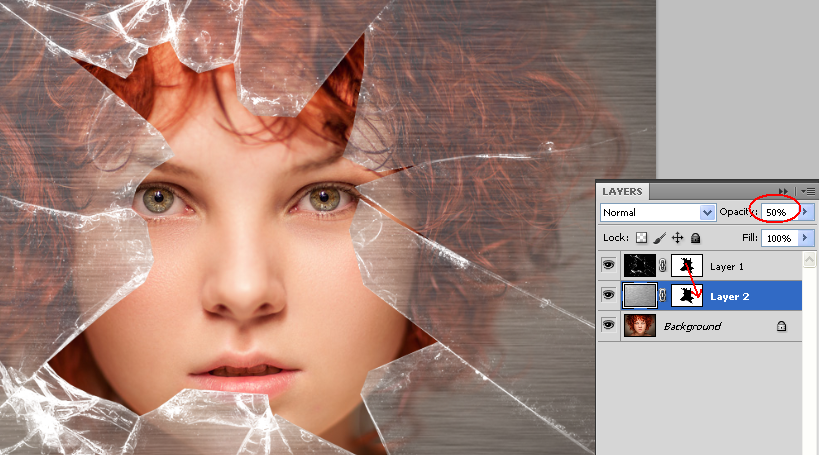Toggle visibility of the Background layer
Viewport: 819px width, 455px height.
coord(609,325)
